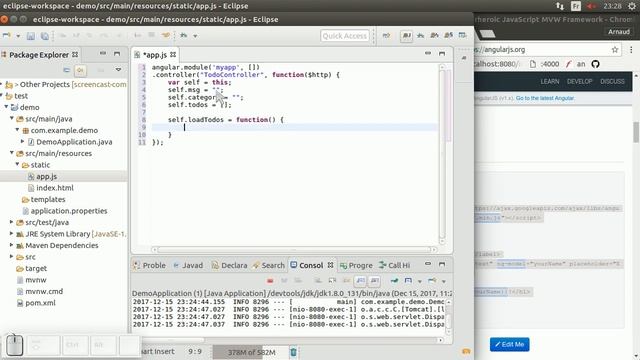Open the Declaration view tab
The height and width of the screenshot is (360, 640).
click(x=229, y=265)
